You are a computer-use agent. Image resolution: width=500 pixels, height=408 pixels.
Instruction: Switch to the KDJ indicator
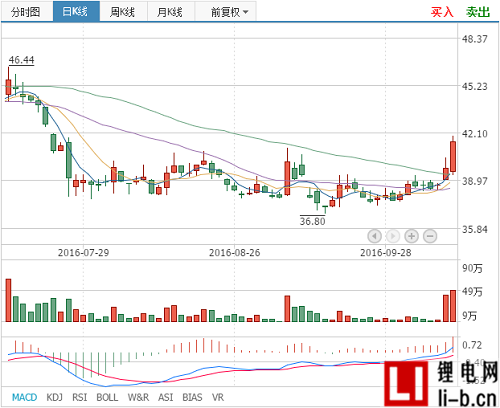point(55,397)
